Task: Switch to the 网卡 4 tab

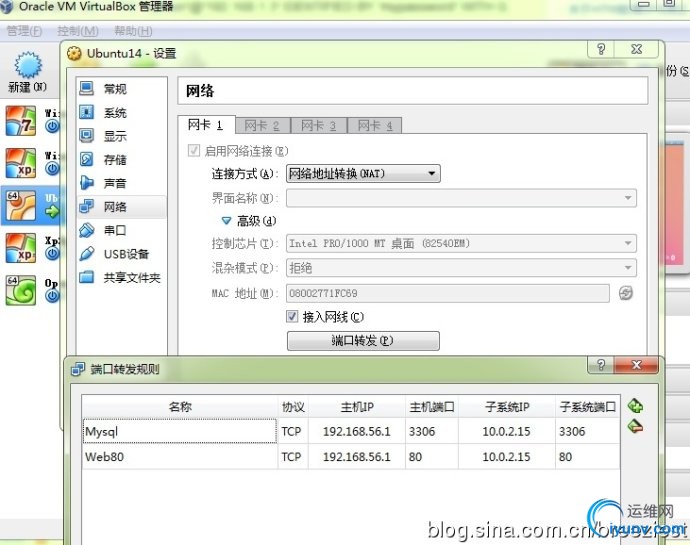Action: [375, 126]
